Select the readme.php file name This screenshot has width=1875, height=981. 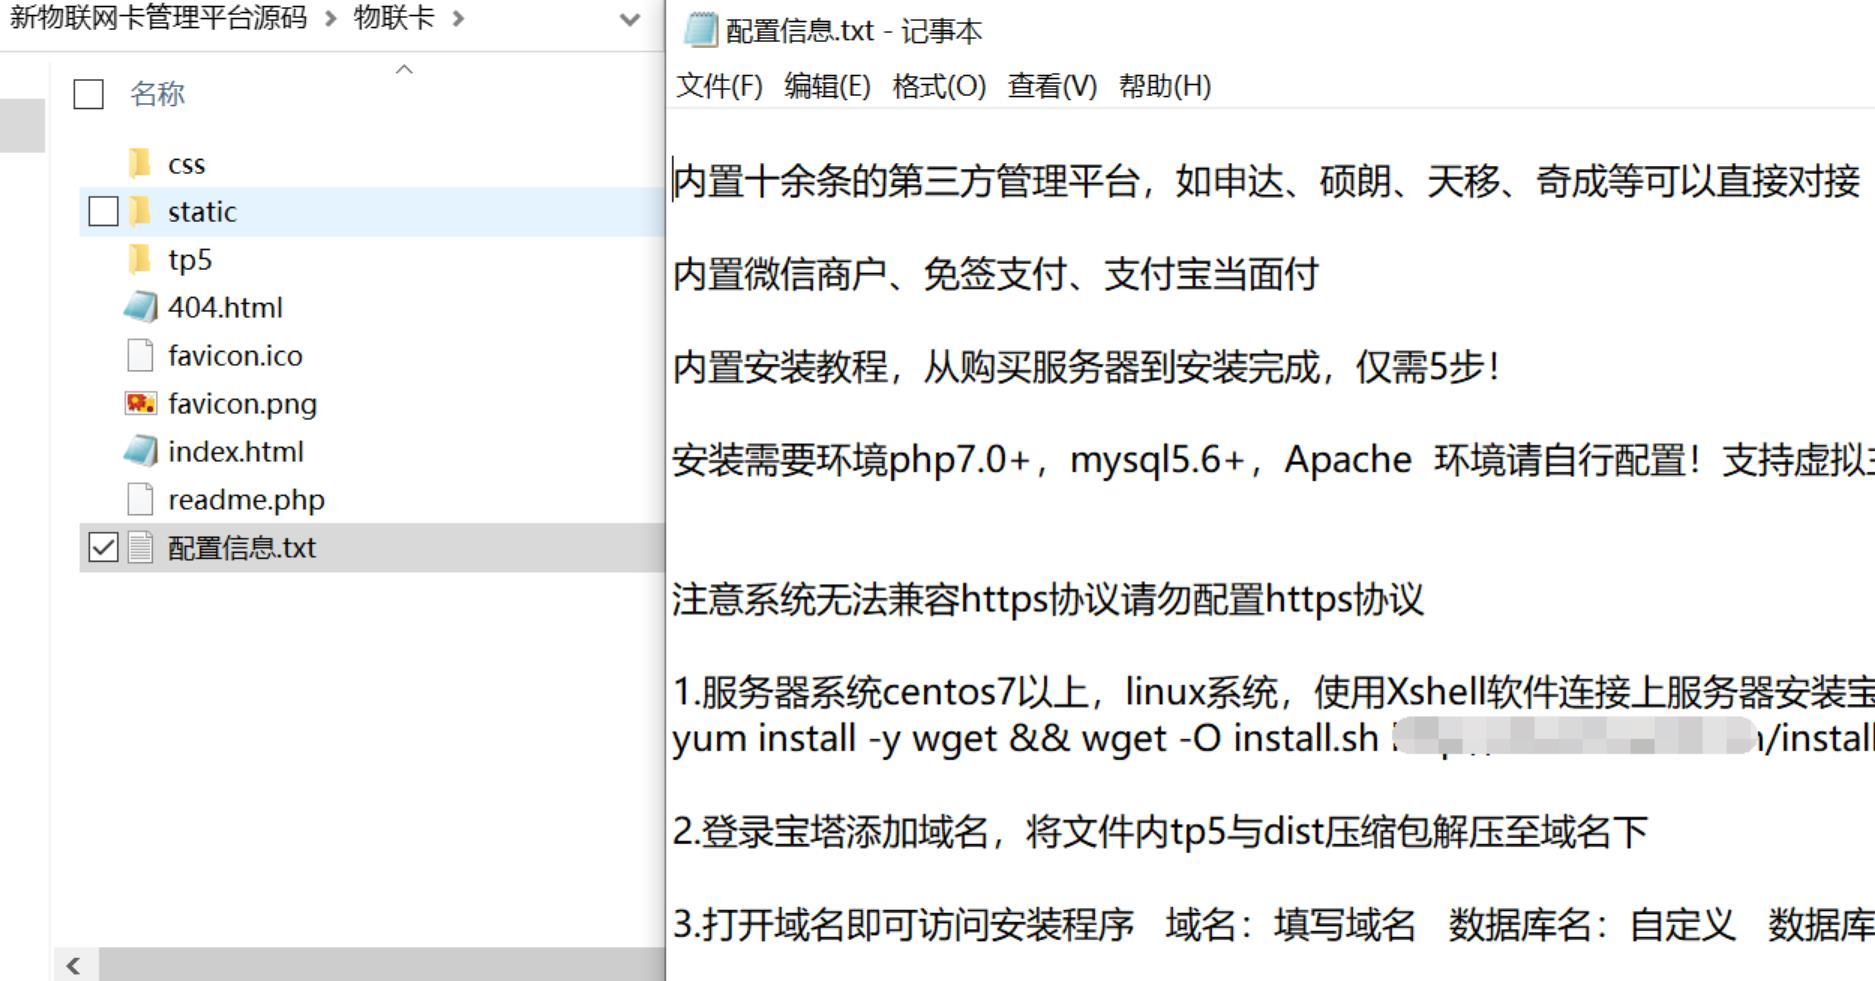click(x=246, y=500)
